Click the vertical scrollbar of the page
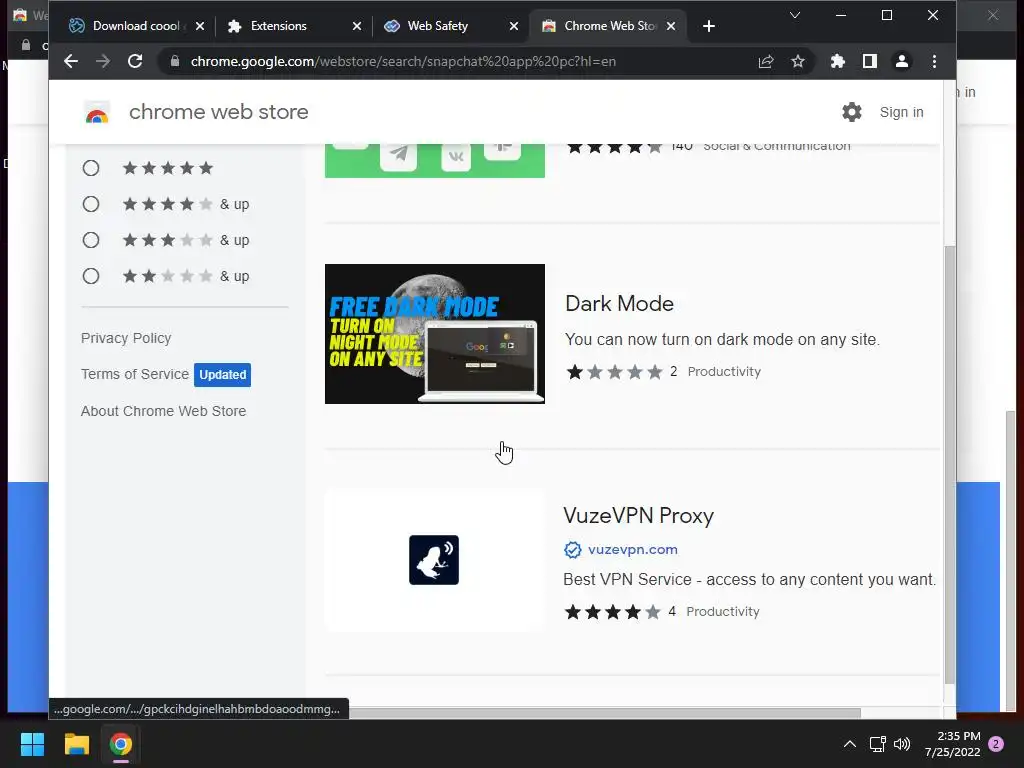The height and width of the screenshot is (768, 1024). coord(950,464)
